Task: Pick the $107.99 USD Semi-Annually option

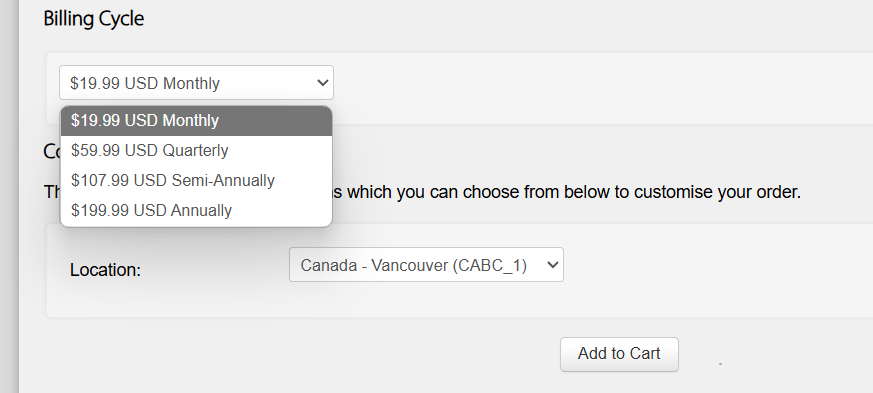Action: pyautogui.click(x=196, y=181)
